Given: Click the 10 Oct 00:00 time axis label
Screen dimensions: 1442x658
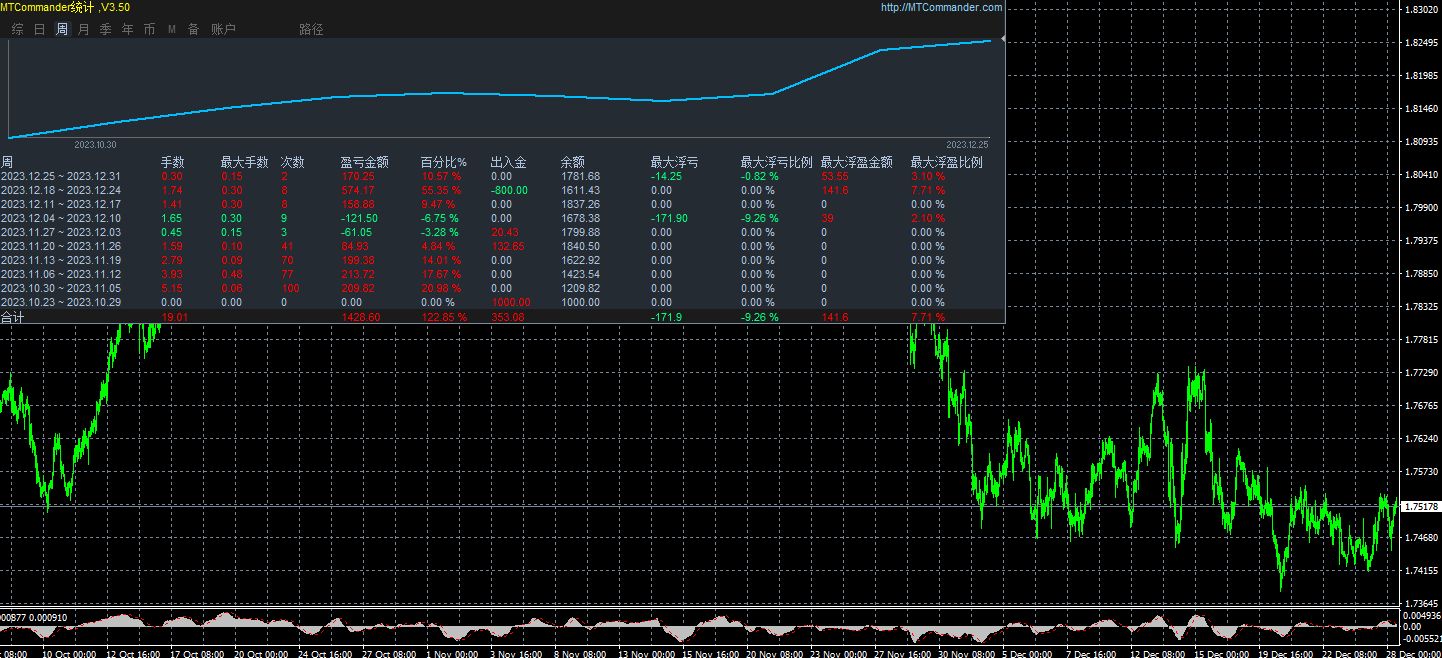Looking at the screenshot, I should click(x=69, y=653).
